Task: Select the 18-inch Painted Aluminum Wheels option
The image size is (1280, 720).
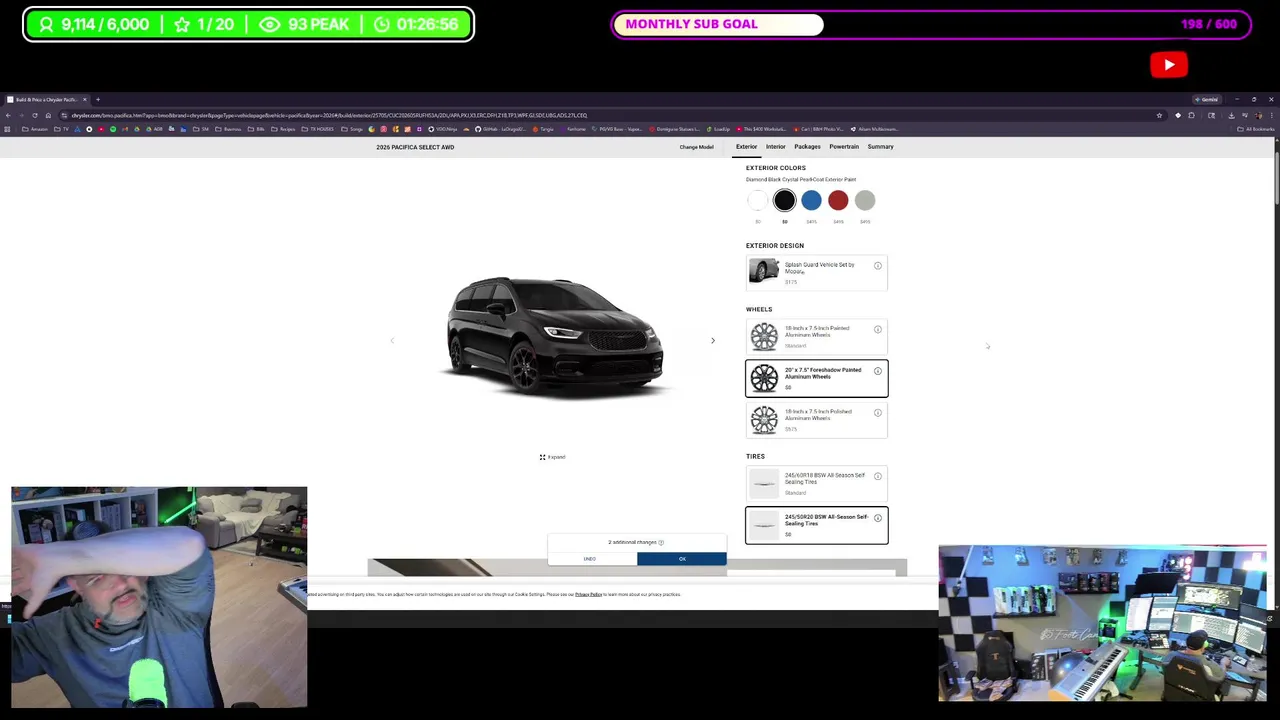Action: (x=816, y=337)
